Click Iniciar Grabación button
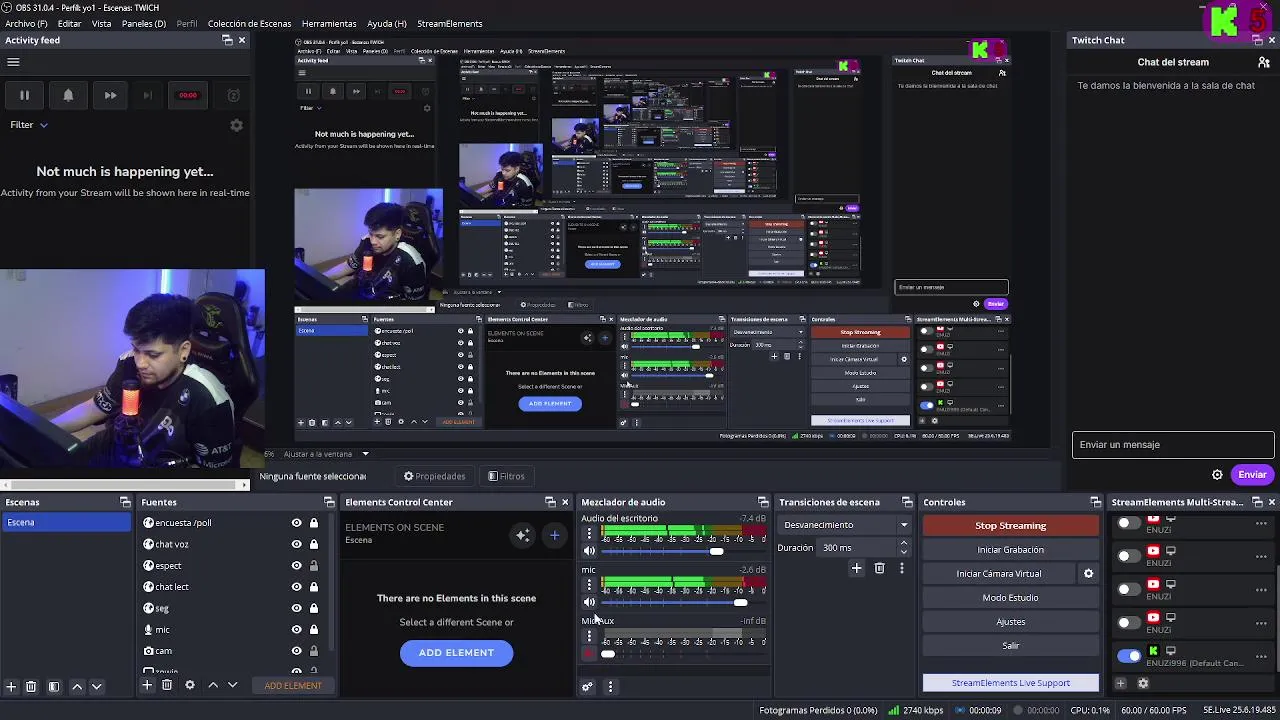Screen dimensions: 1280x720 click(1010, 550)
